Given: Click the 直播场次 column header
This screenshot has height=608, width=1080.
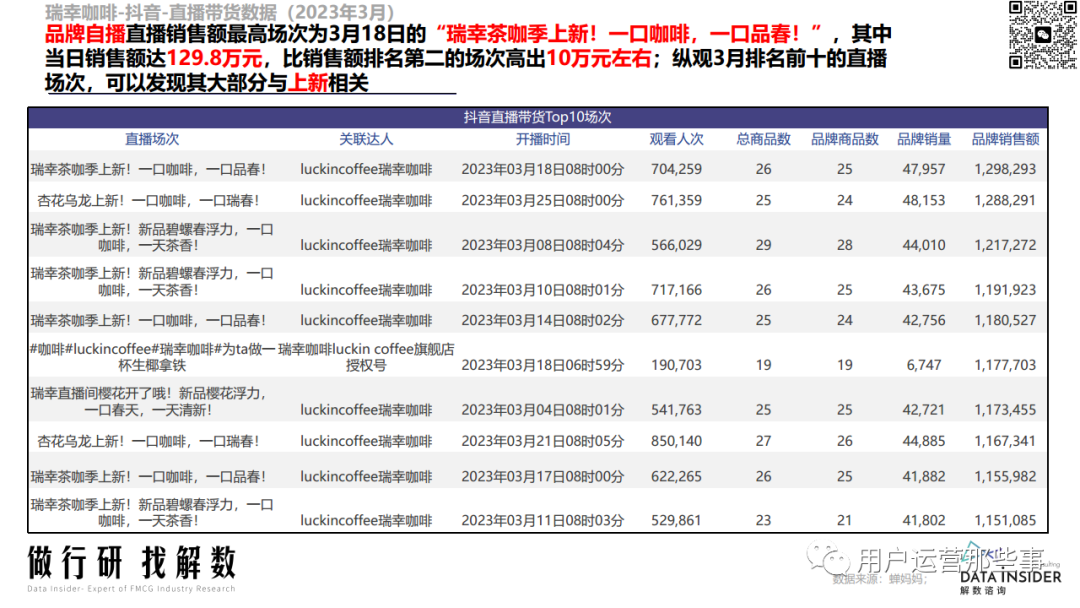Looking at the screenshot, I should (152, 139).
